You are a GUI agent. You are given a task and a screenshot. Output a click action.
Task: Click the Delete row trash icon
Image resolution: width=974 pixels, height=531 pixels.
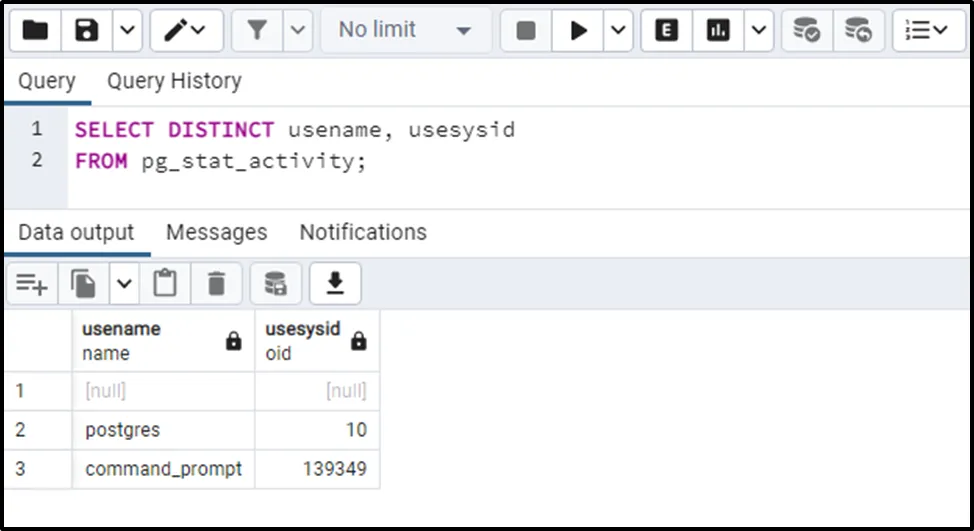pos(216,285)
